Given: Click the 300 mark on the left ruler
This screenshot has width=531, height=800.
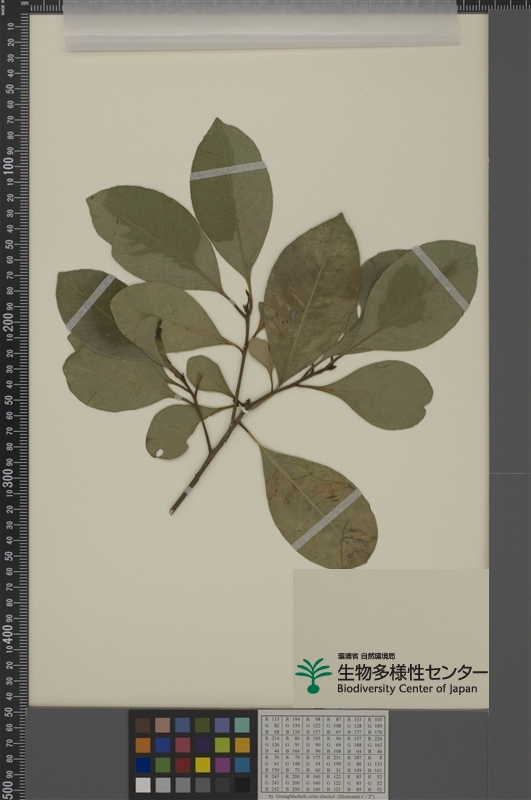Looking at the screenshot, I should [9, 478].
